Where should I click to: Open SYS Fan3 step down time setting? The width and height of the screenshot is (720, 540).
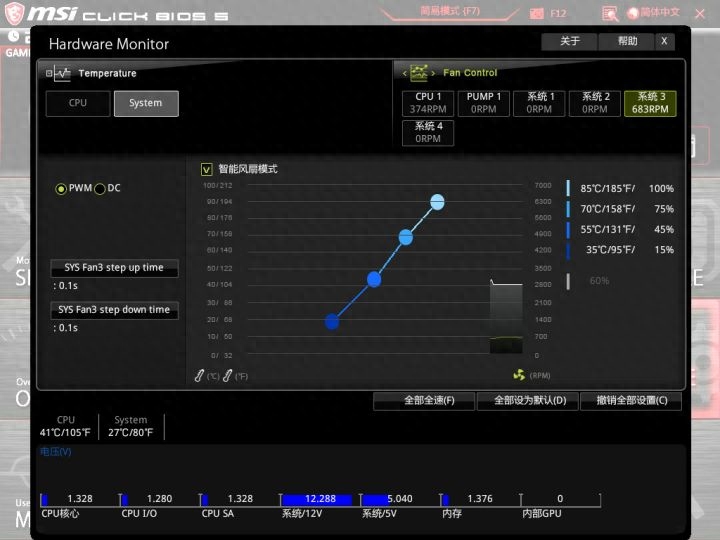[114, 310]
